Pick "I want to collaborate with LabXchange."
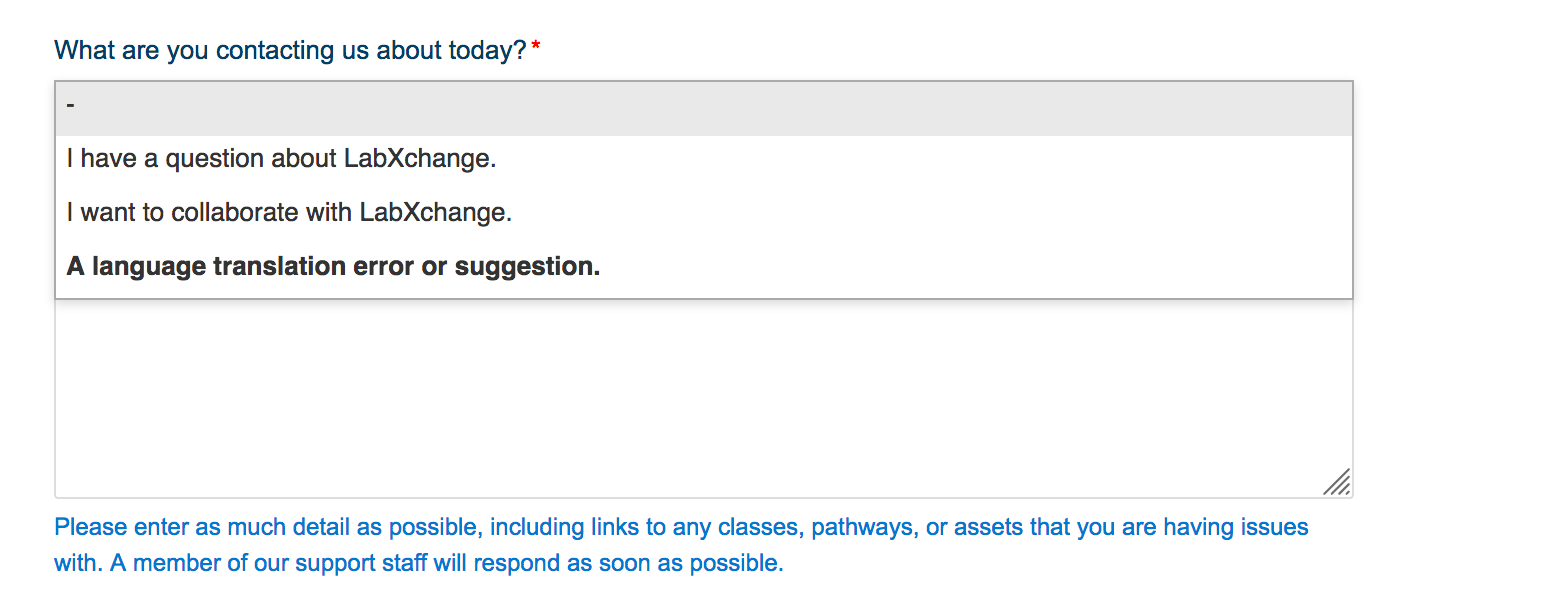 point(289,213)
